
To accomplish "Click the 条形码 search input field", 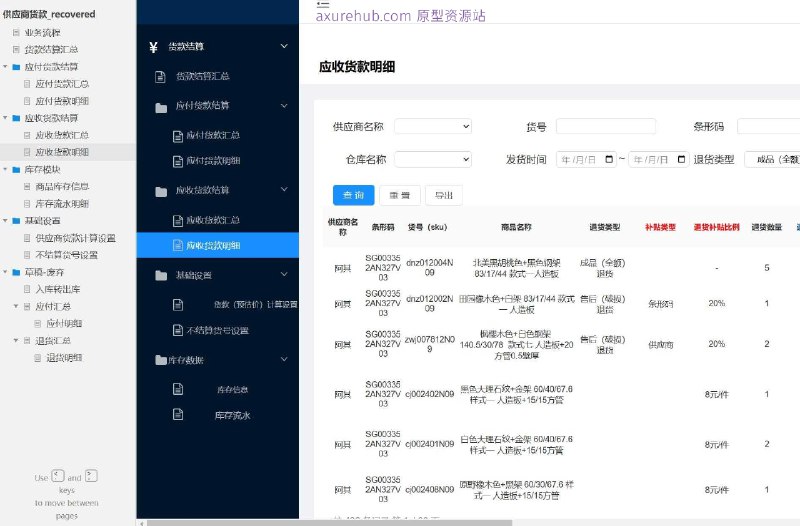I will 768,126.
